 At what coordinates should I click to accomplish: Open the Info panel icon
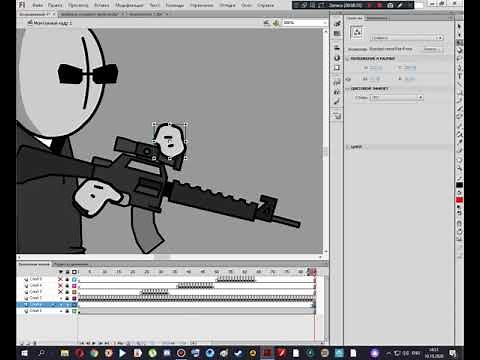coord(337,58)
